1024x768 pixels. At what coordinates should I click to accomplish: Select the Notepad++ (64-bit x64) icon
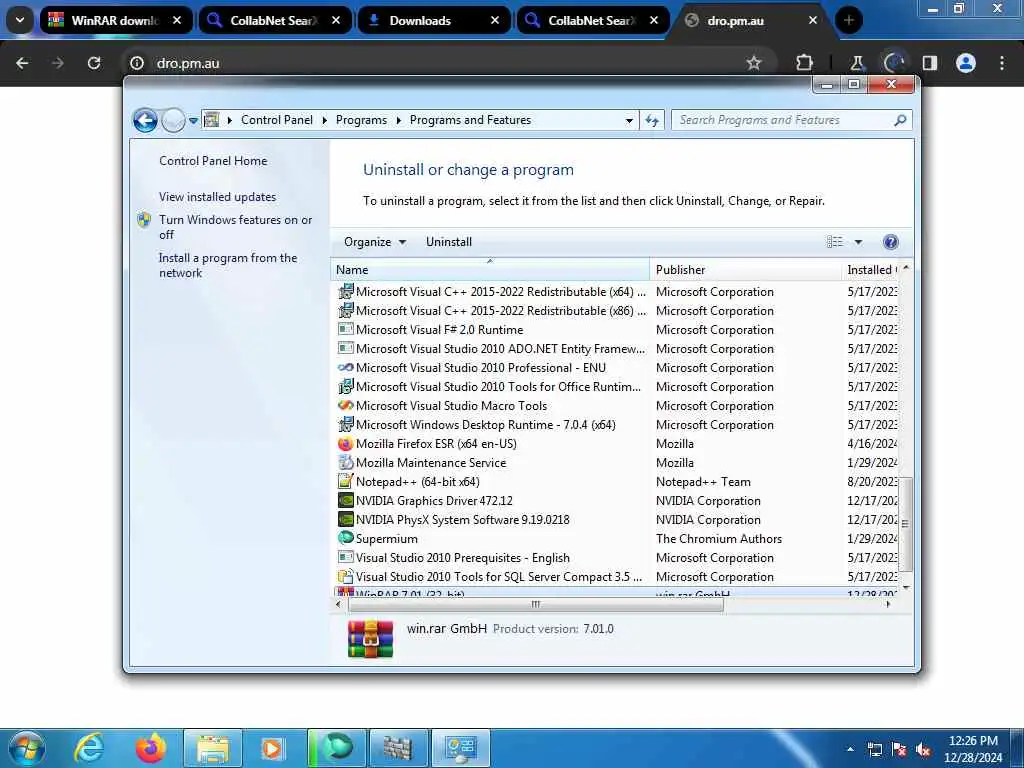click(x=345, y=481)
